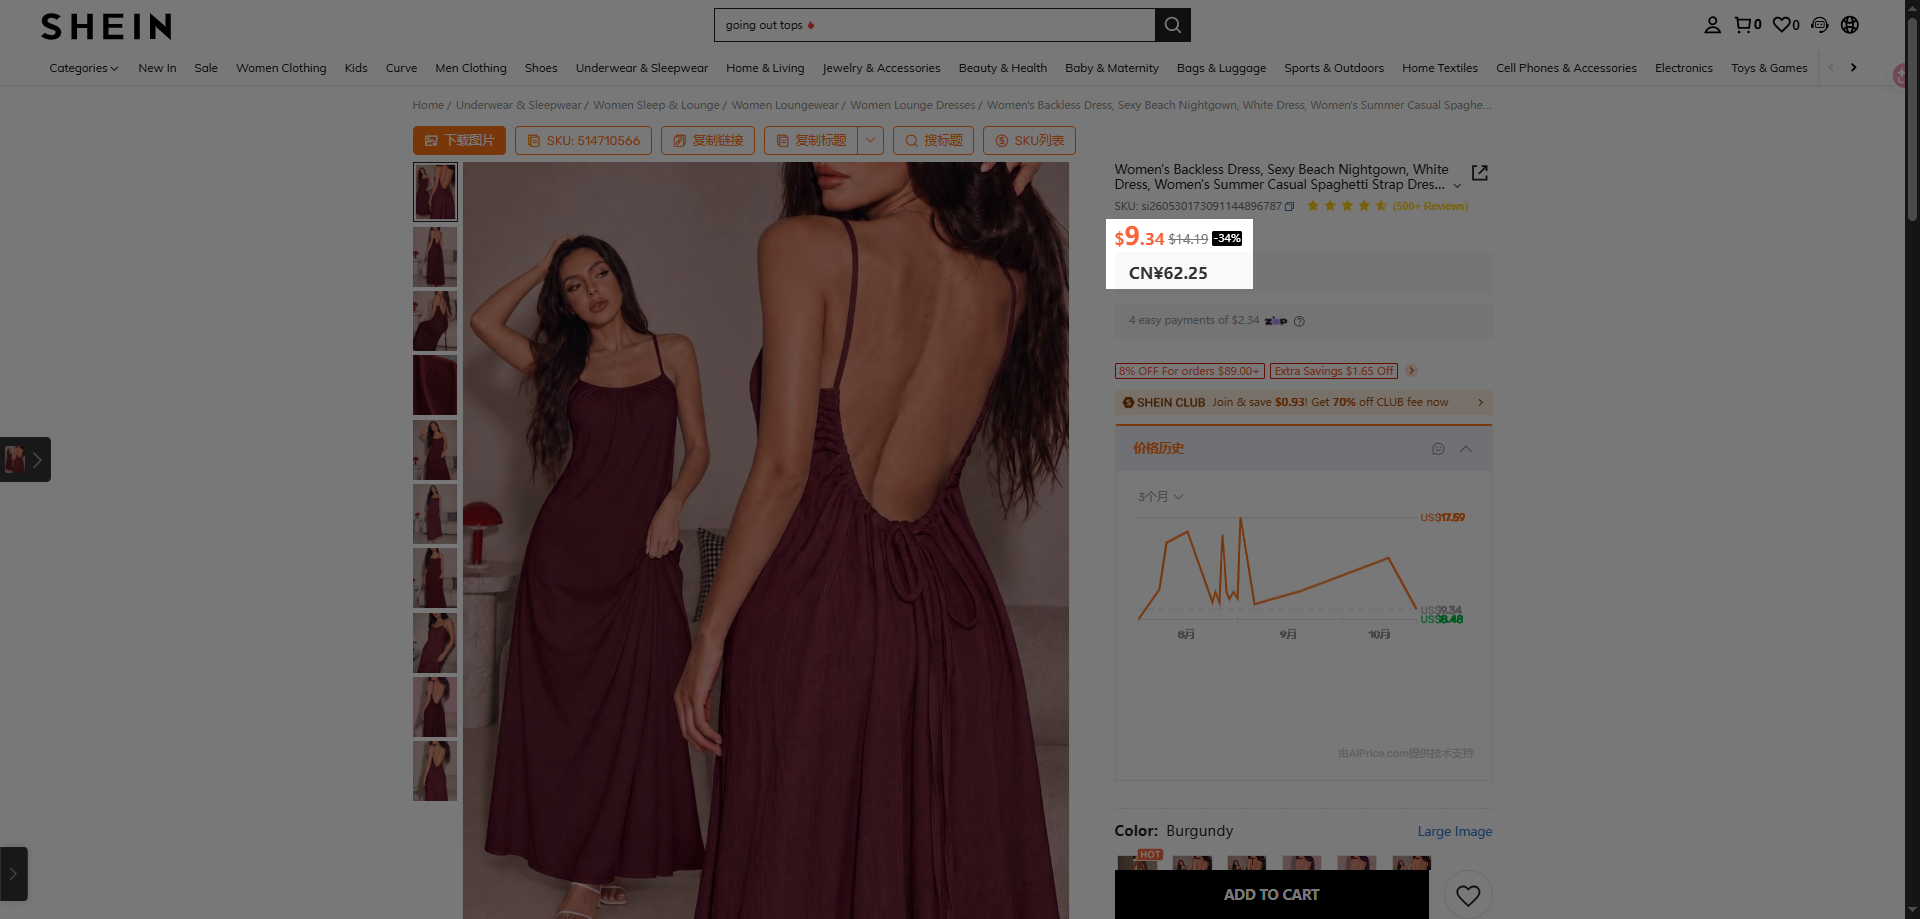Click the customer service headset icon
The width and height of the screenshot is (1920, 919).
click(x=1820, y=25)
